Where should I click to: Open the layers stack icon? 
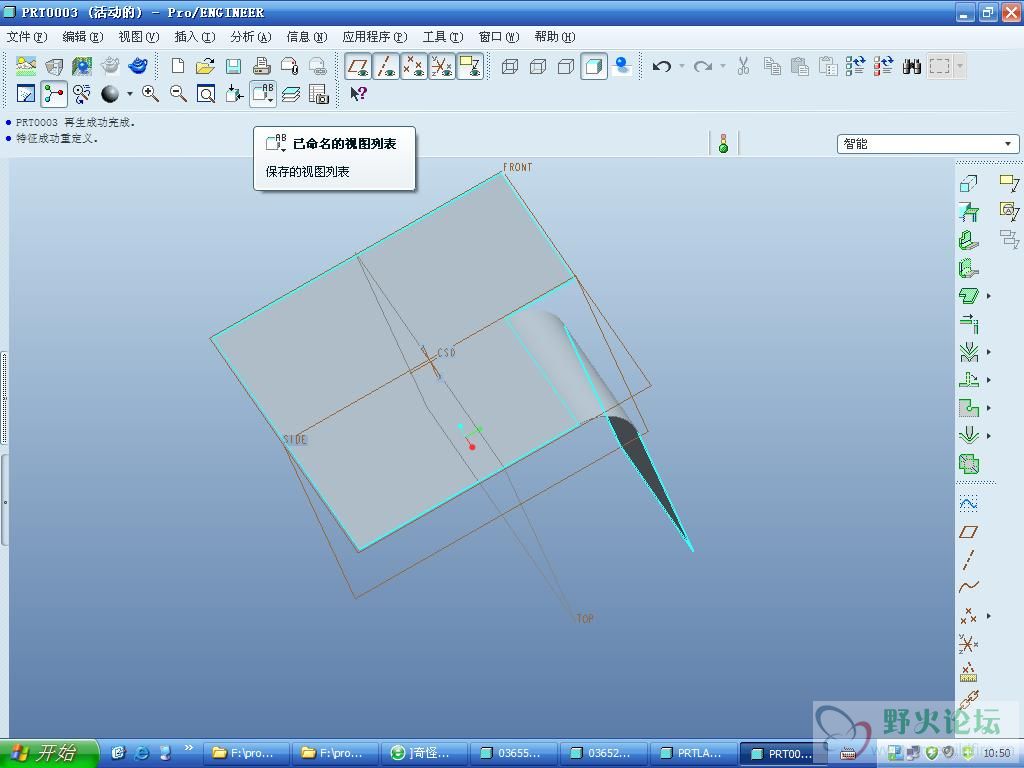291,94
